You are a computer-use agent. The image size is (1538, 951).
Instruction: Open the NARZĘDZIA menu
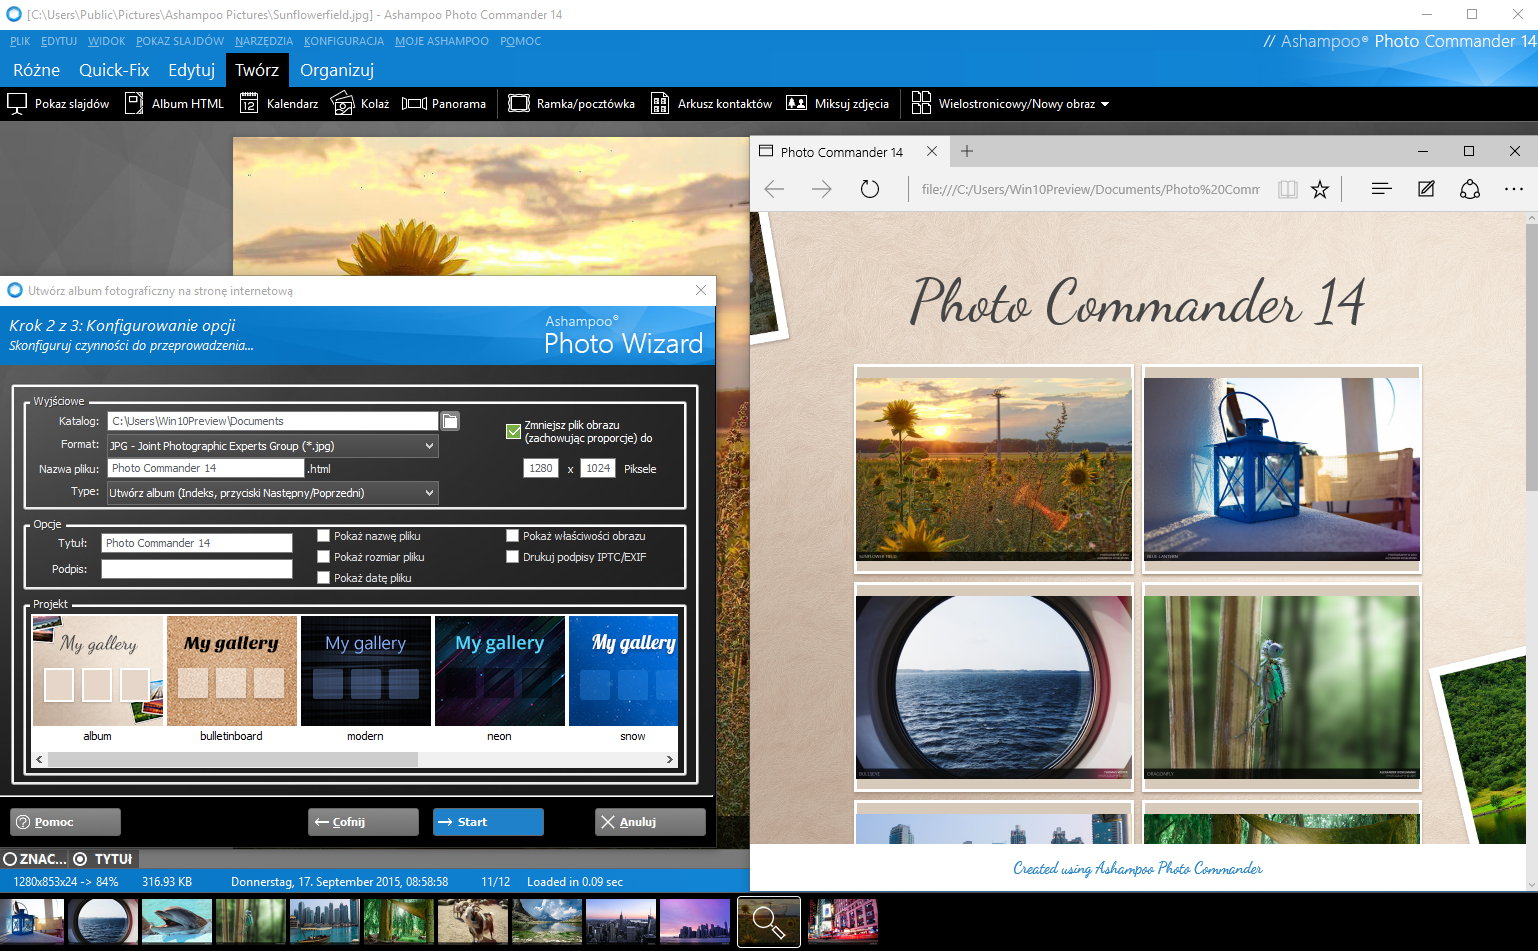pyautogui.click(x=264, y=41)
